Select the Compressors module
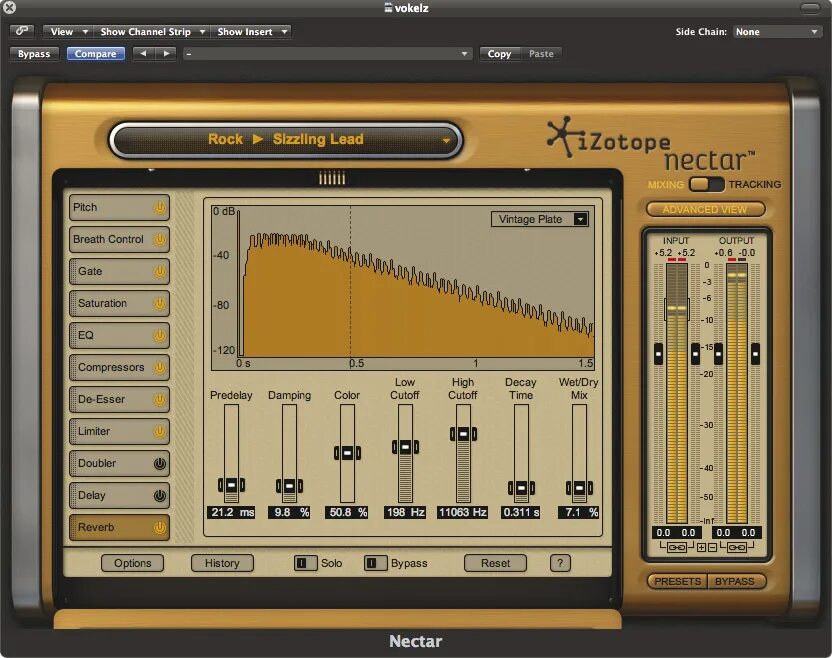The width and height of the screenshot is (832, 658). pos(119,367)
